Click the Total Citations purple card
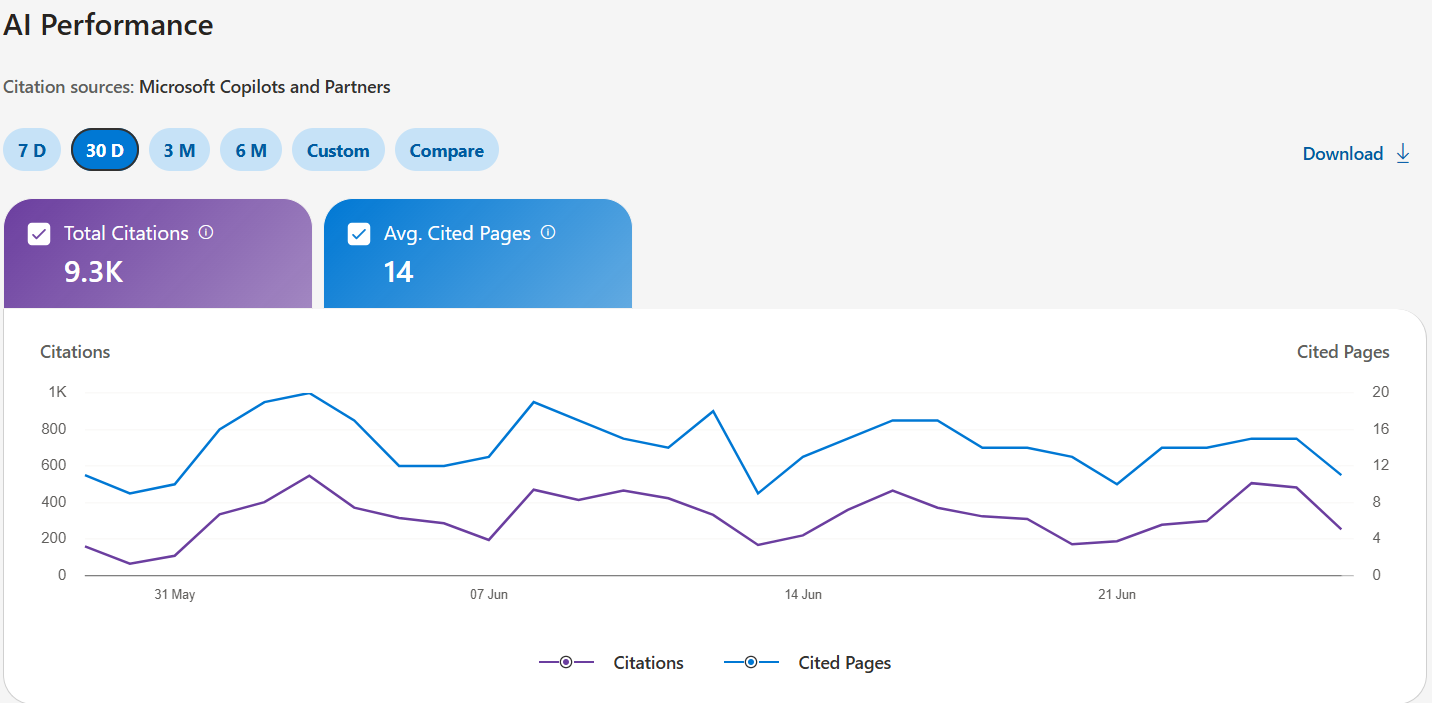The width and height of the screenshot is (1432, 703). [158, 254]
